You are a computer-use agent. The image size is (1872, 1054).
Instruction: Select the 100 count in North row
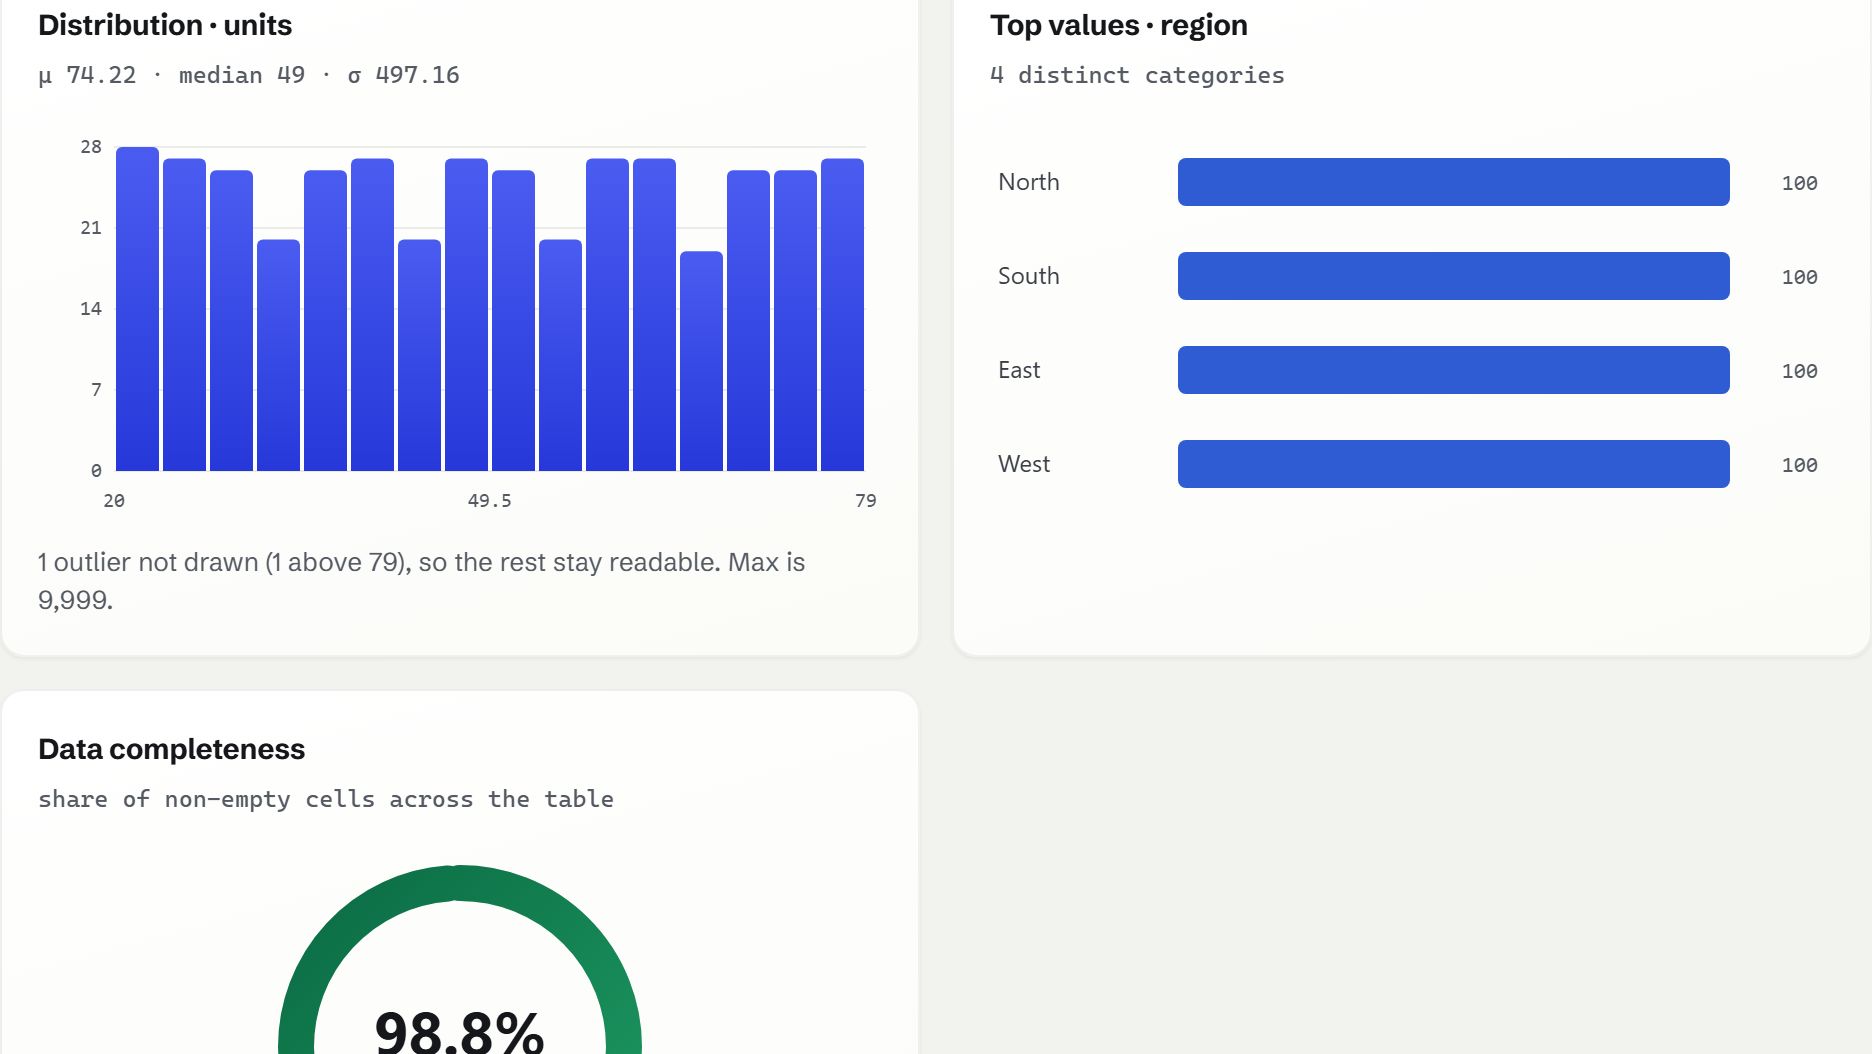[x=1799, y=183]
